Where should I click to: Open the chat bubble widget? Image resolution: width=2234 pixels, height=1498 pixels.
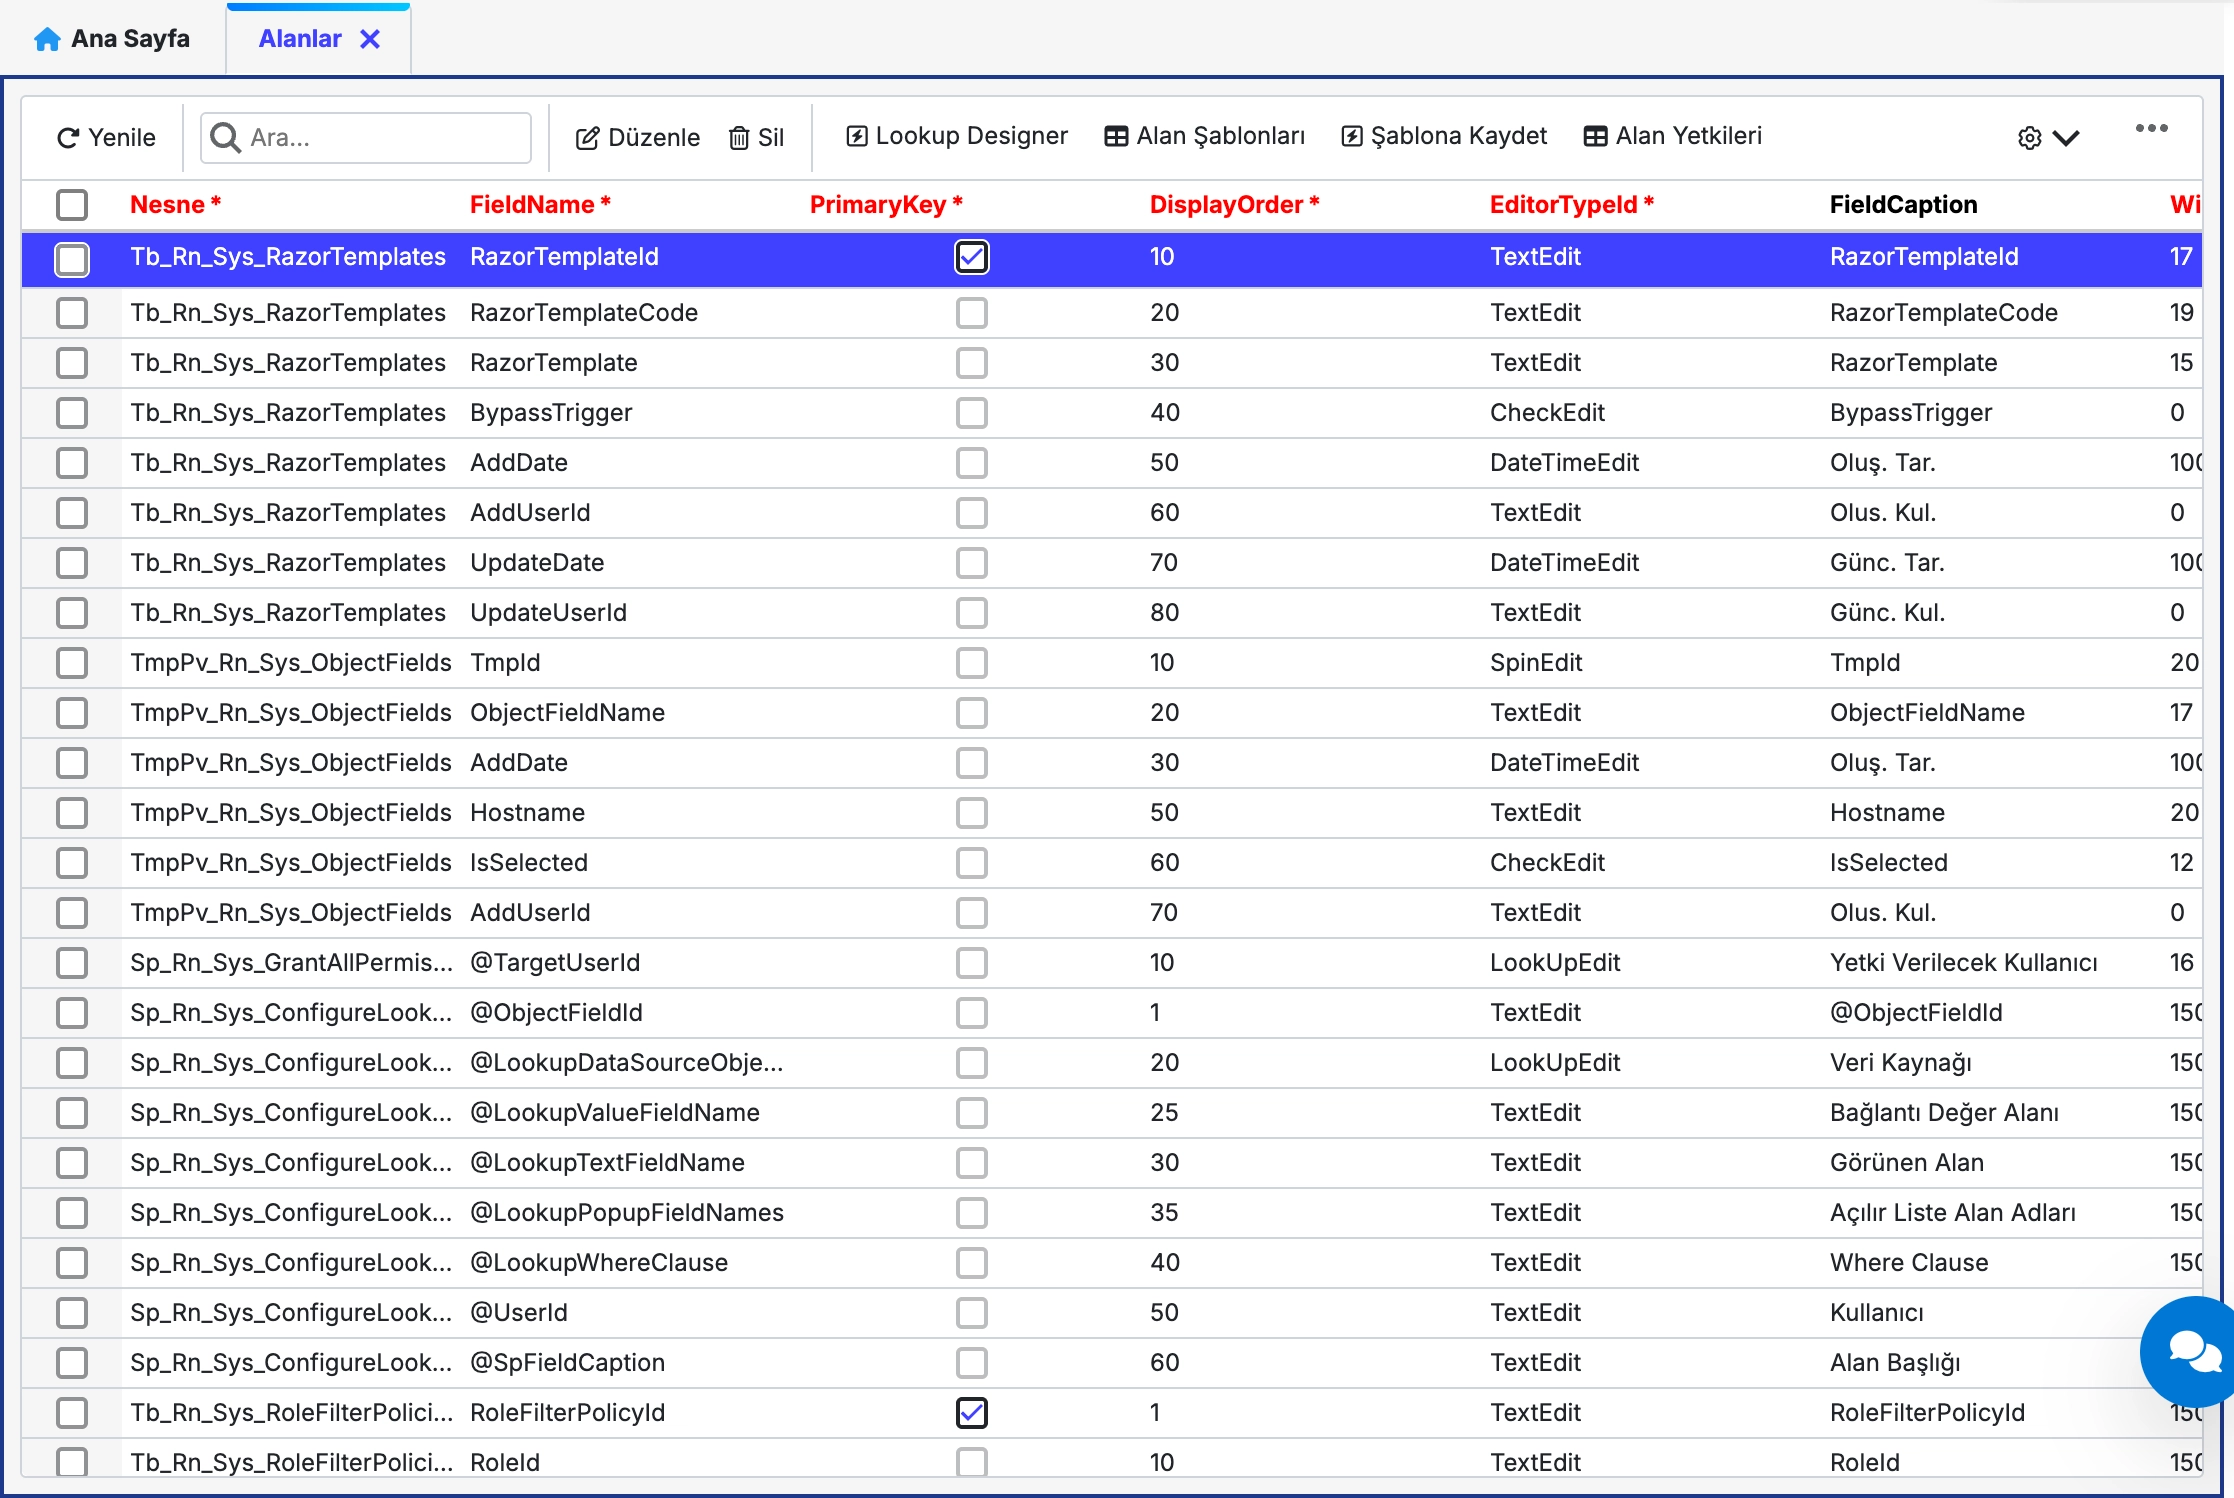tap(2194, 1352)
